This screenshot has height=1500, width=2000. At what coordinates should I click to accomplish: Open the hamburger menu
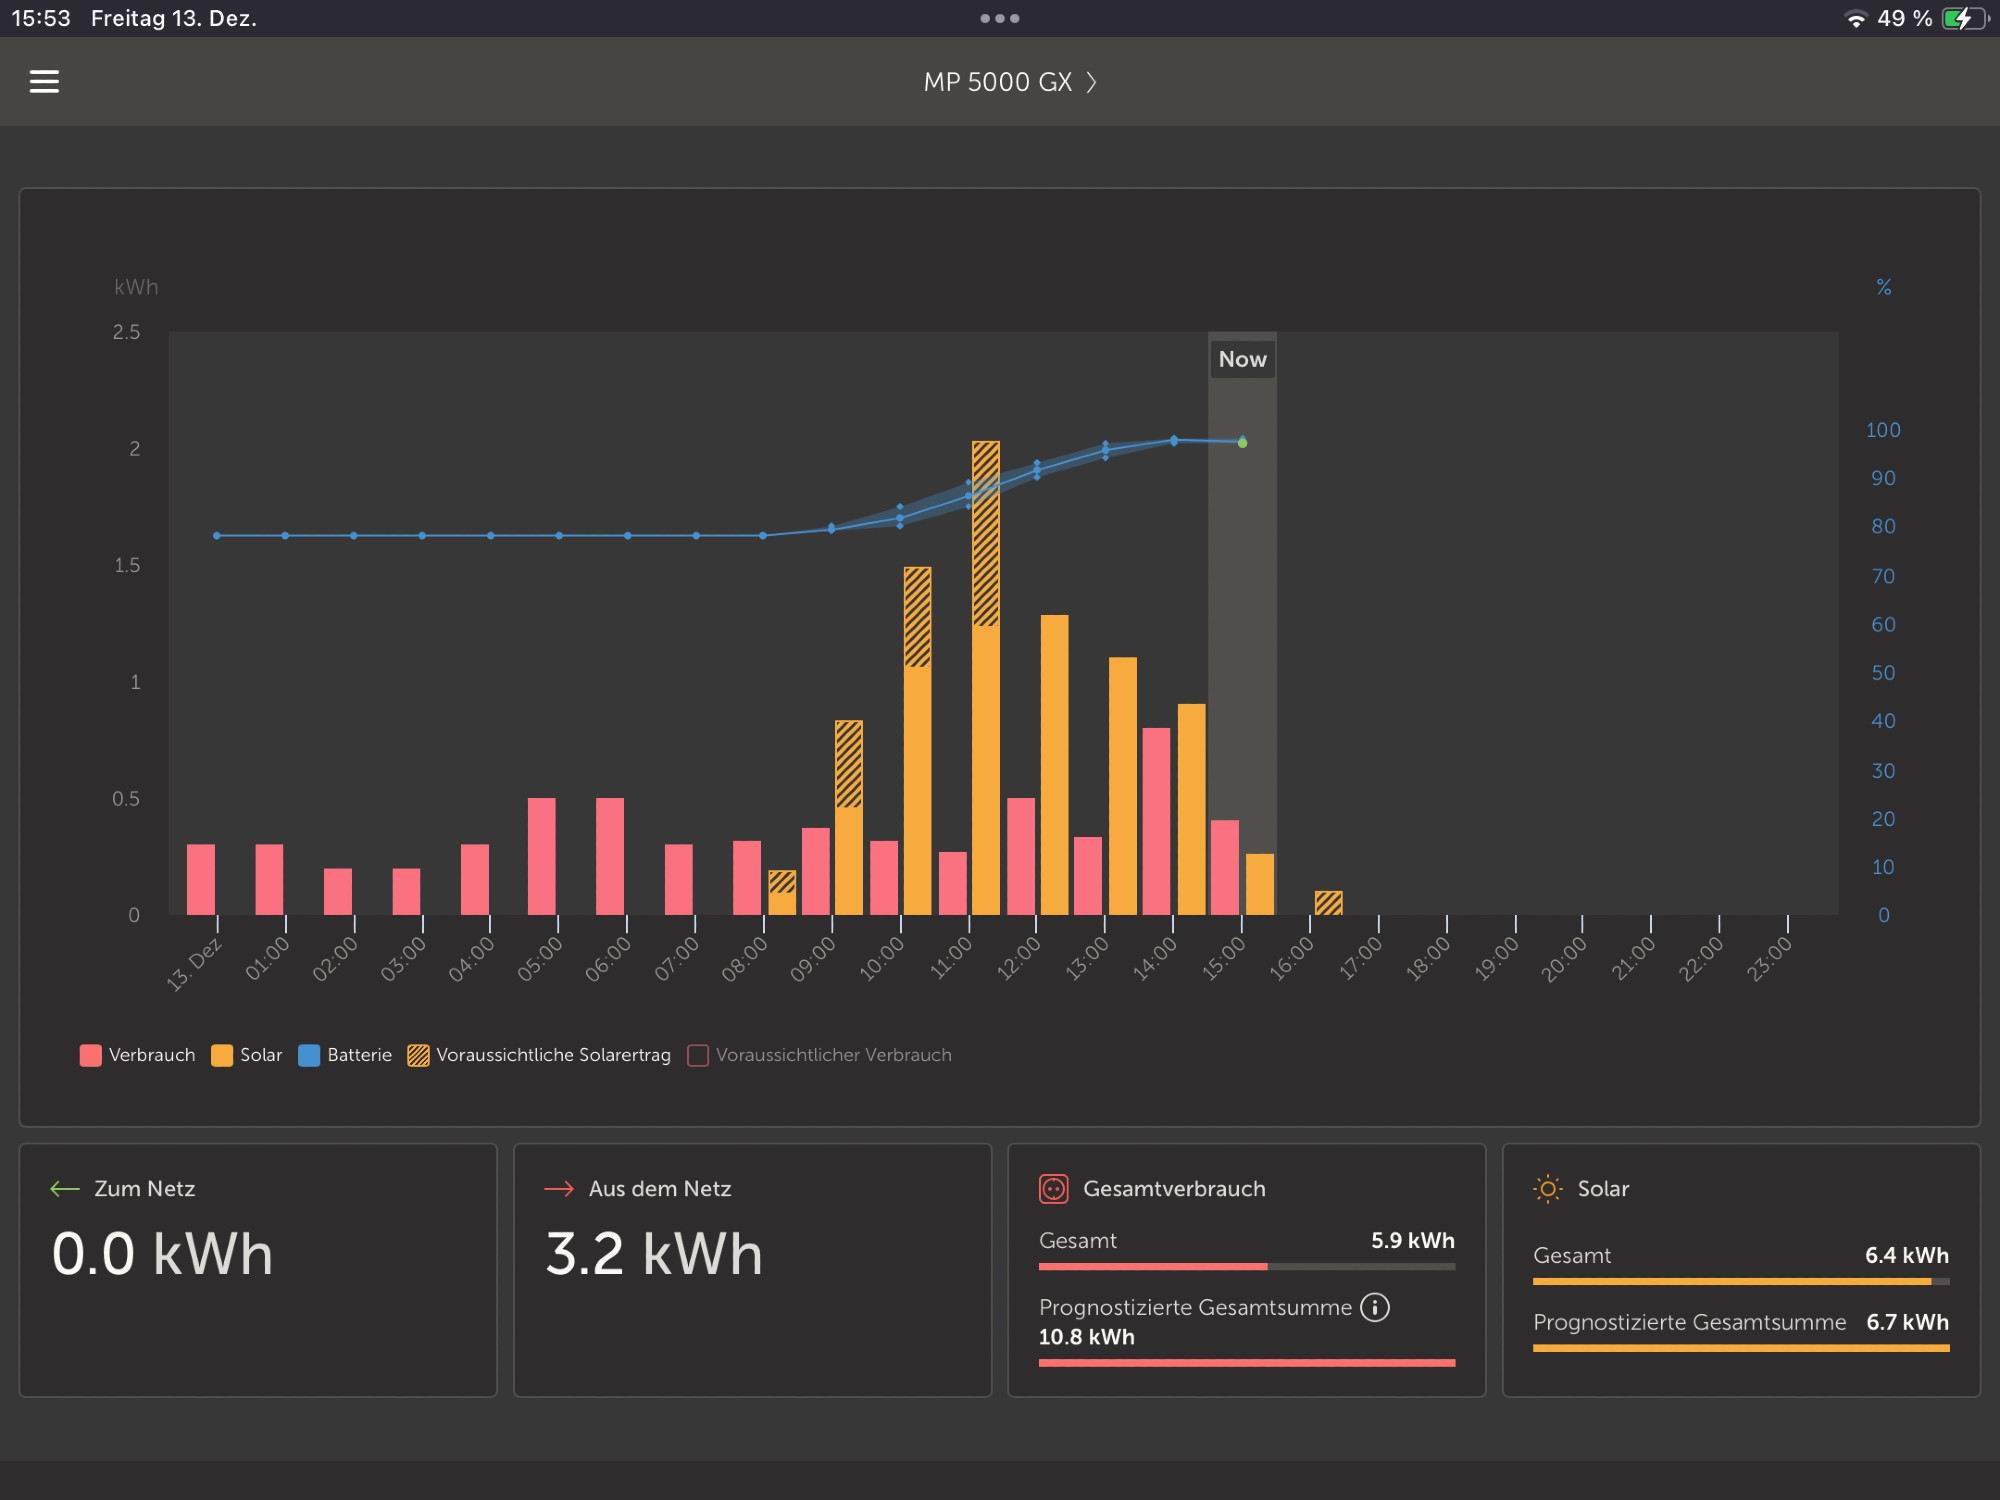[44, 82]
